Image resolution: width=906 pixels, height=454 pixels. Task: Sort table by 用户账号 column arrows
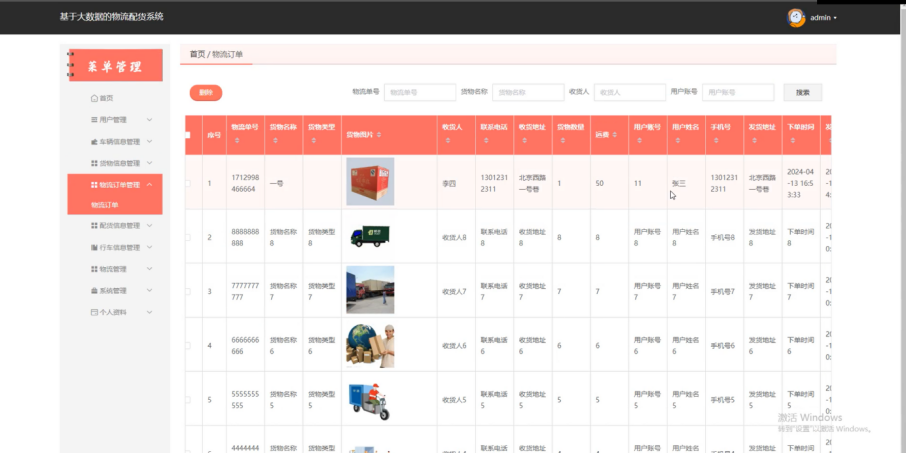(x=639, y=140)
